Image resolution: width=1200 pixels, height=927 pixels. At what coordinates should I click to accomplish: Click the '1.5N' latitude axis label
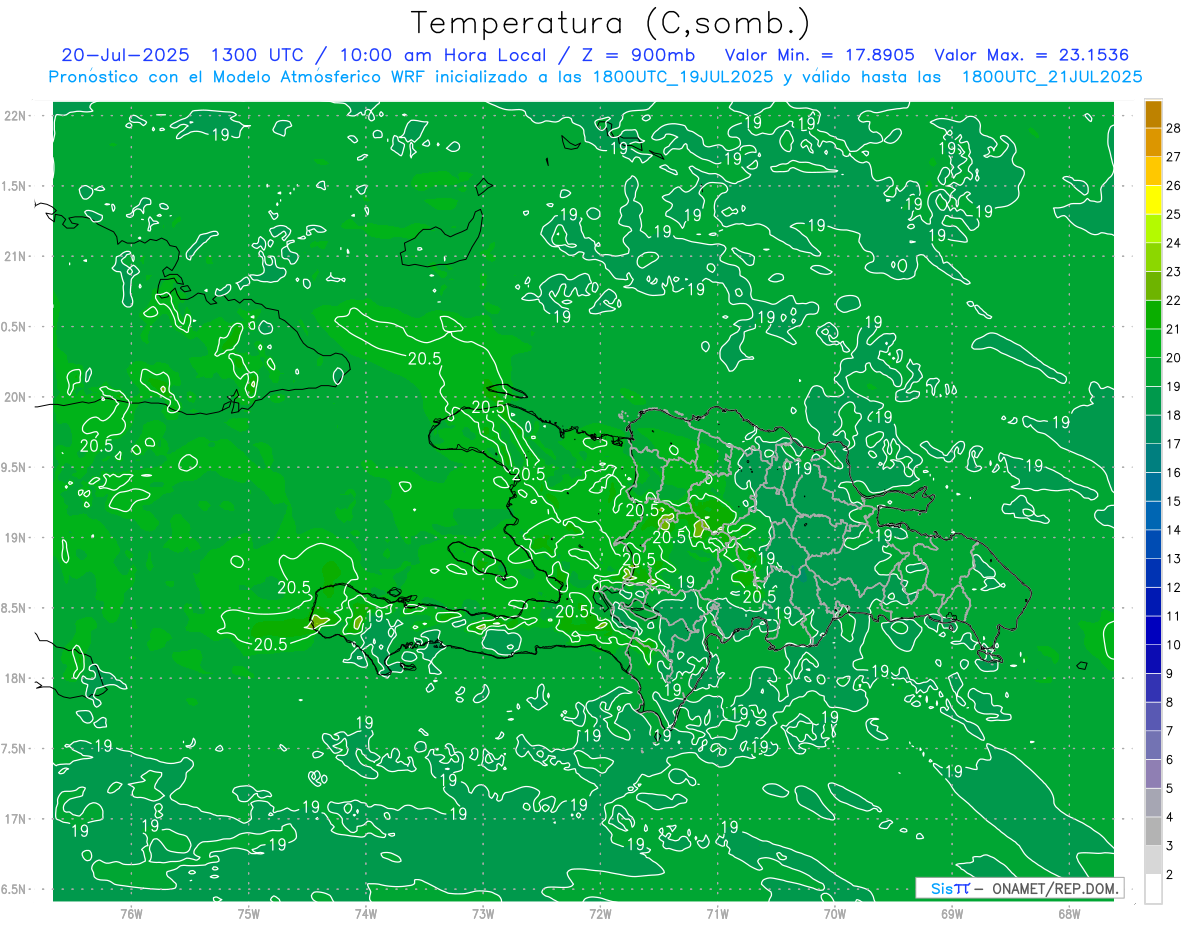tap(15, 187)
